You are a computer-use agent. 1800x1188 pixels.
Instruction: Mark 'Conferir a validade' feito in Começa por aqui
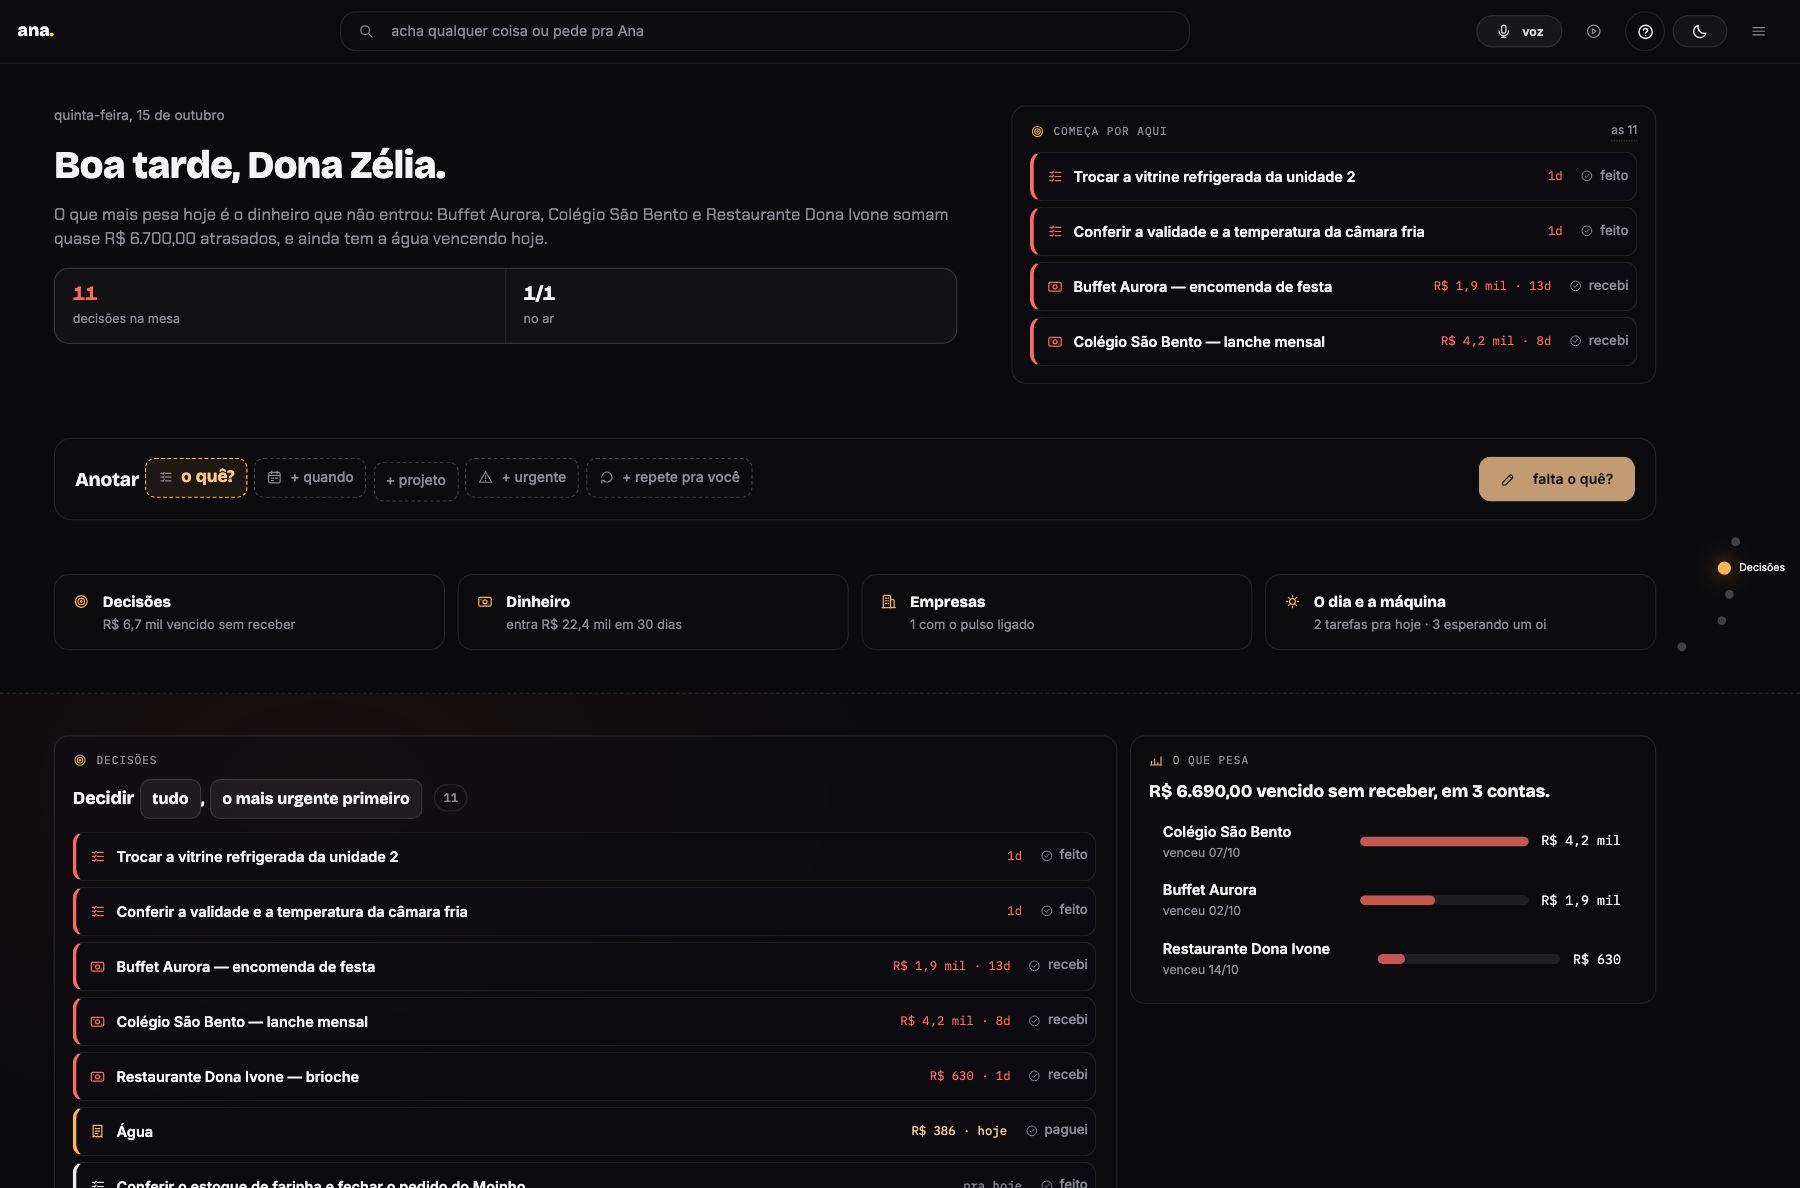tap(1604, 231)
